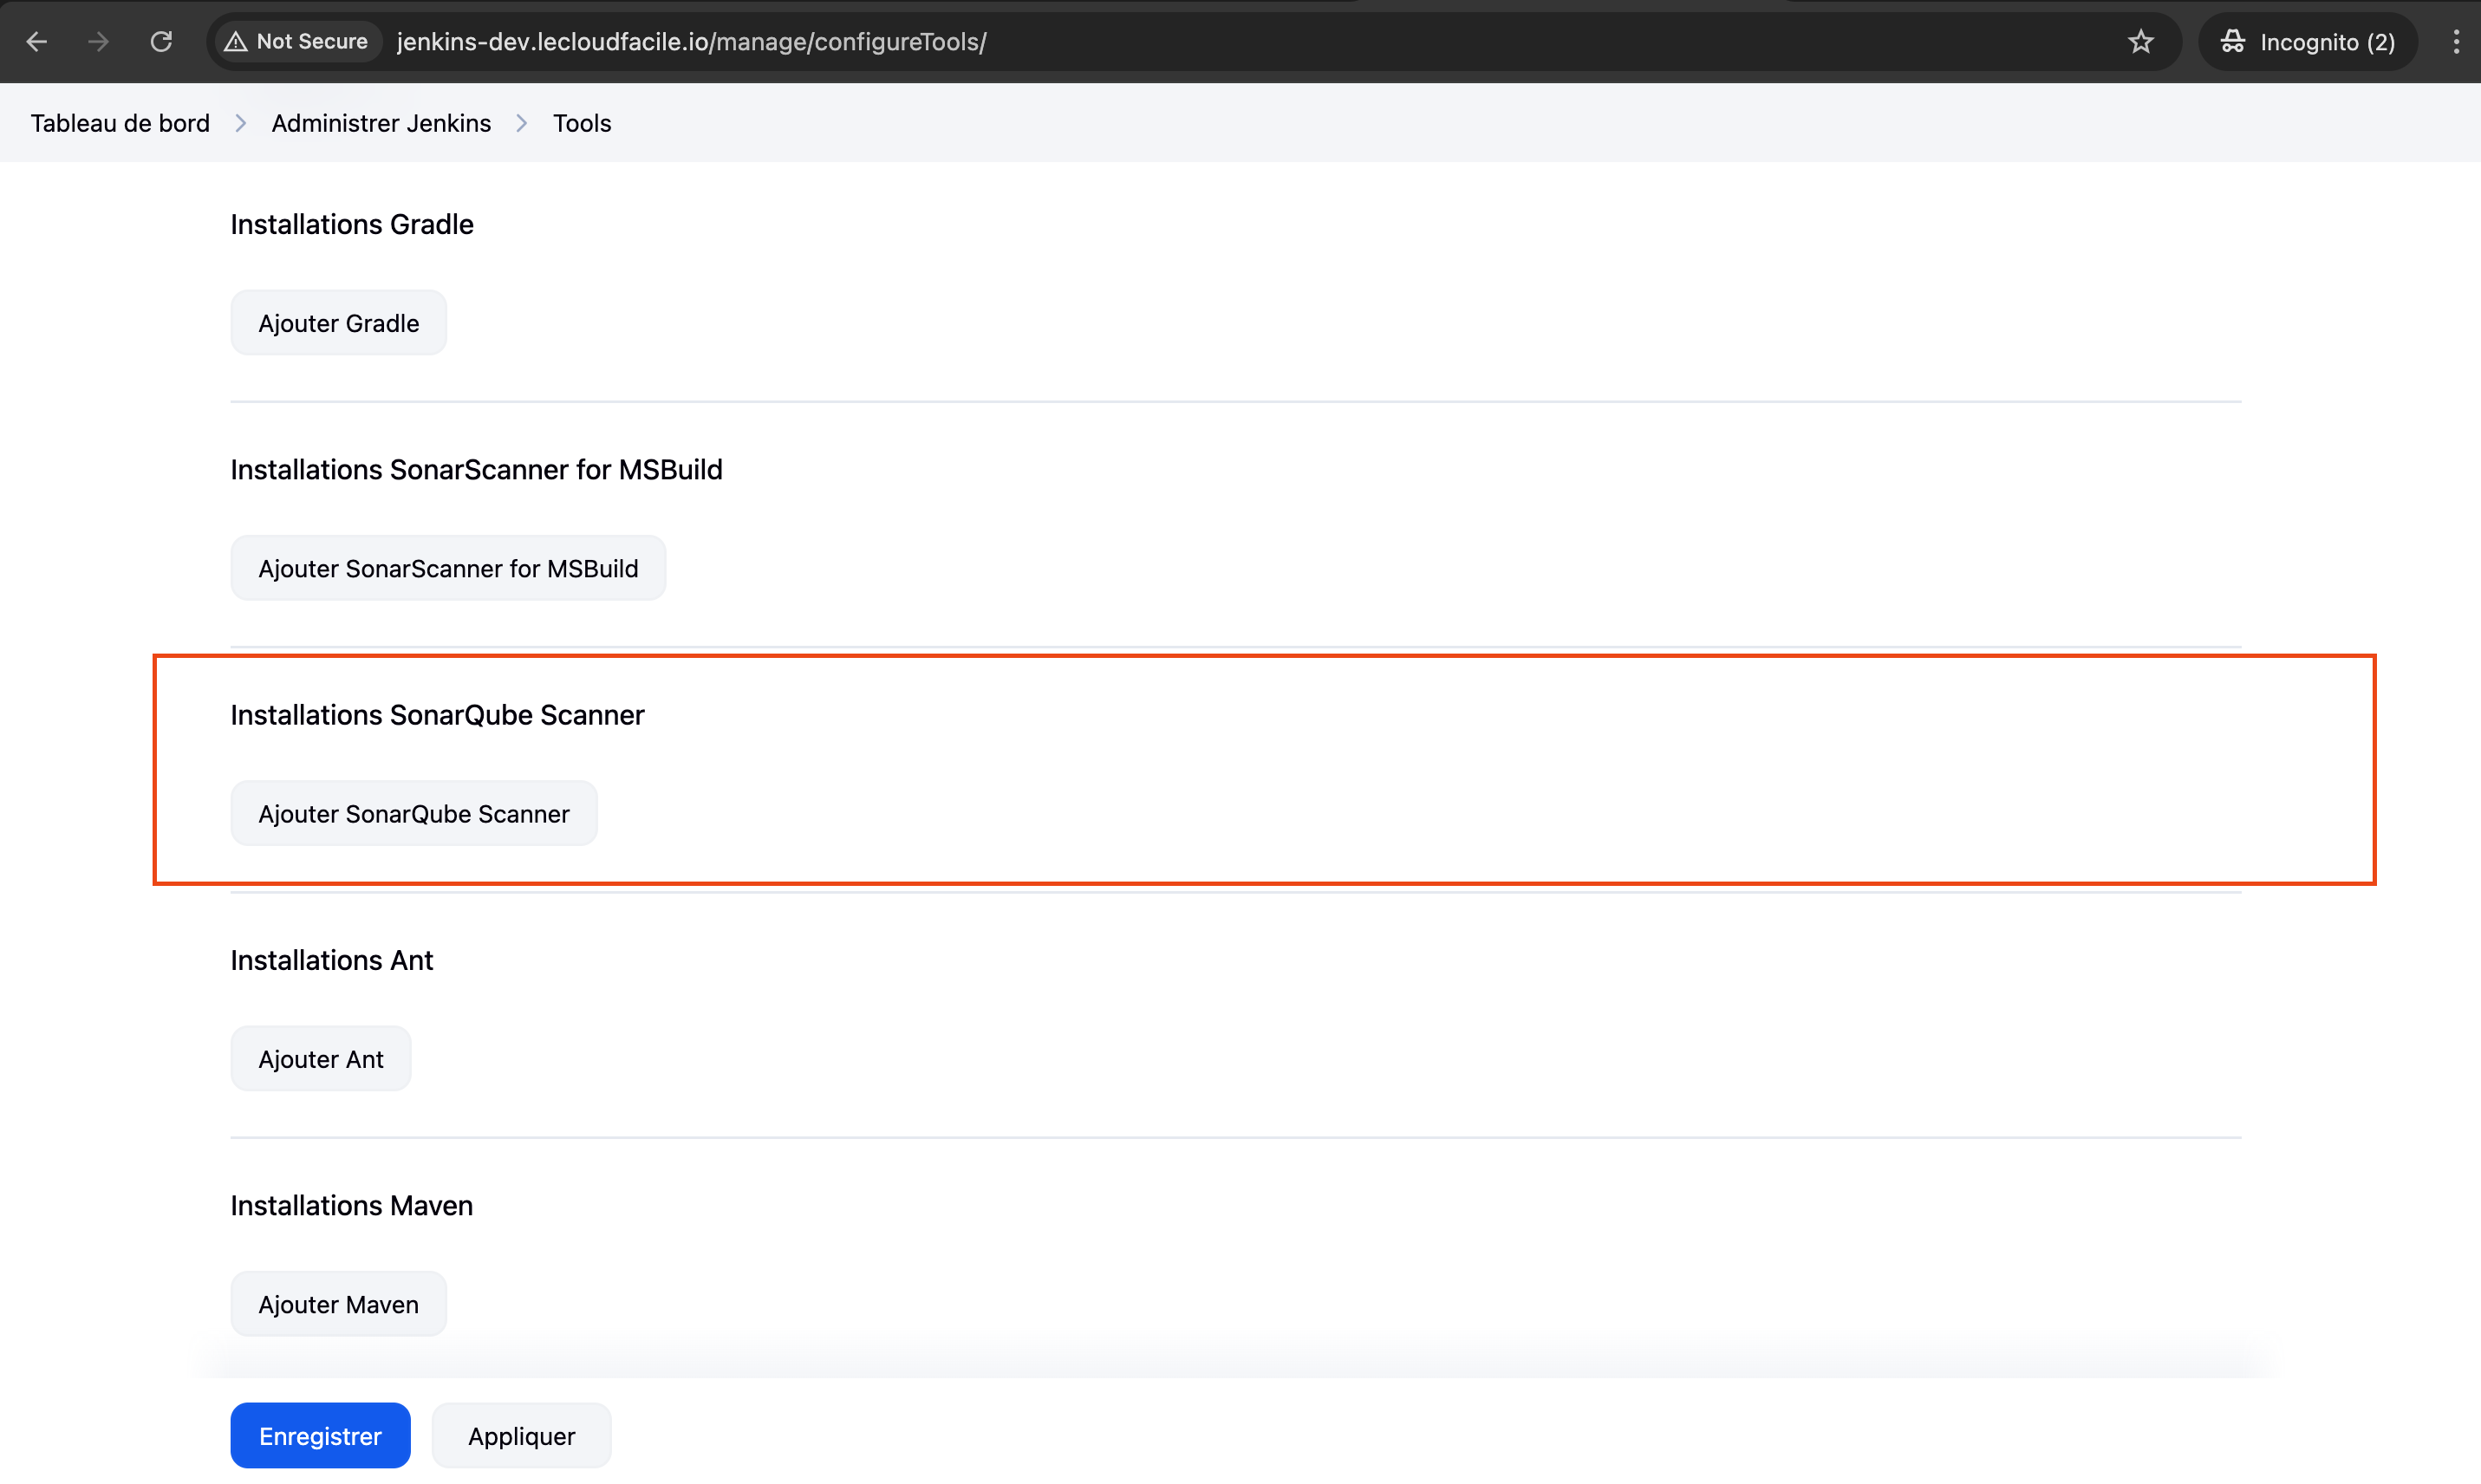This screenshot has width=2481, height=1484.
Task: Reload the page with refresh icon
Action: [x=161, y=42]
